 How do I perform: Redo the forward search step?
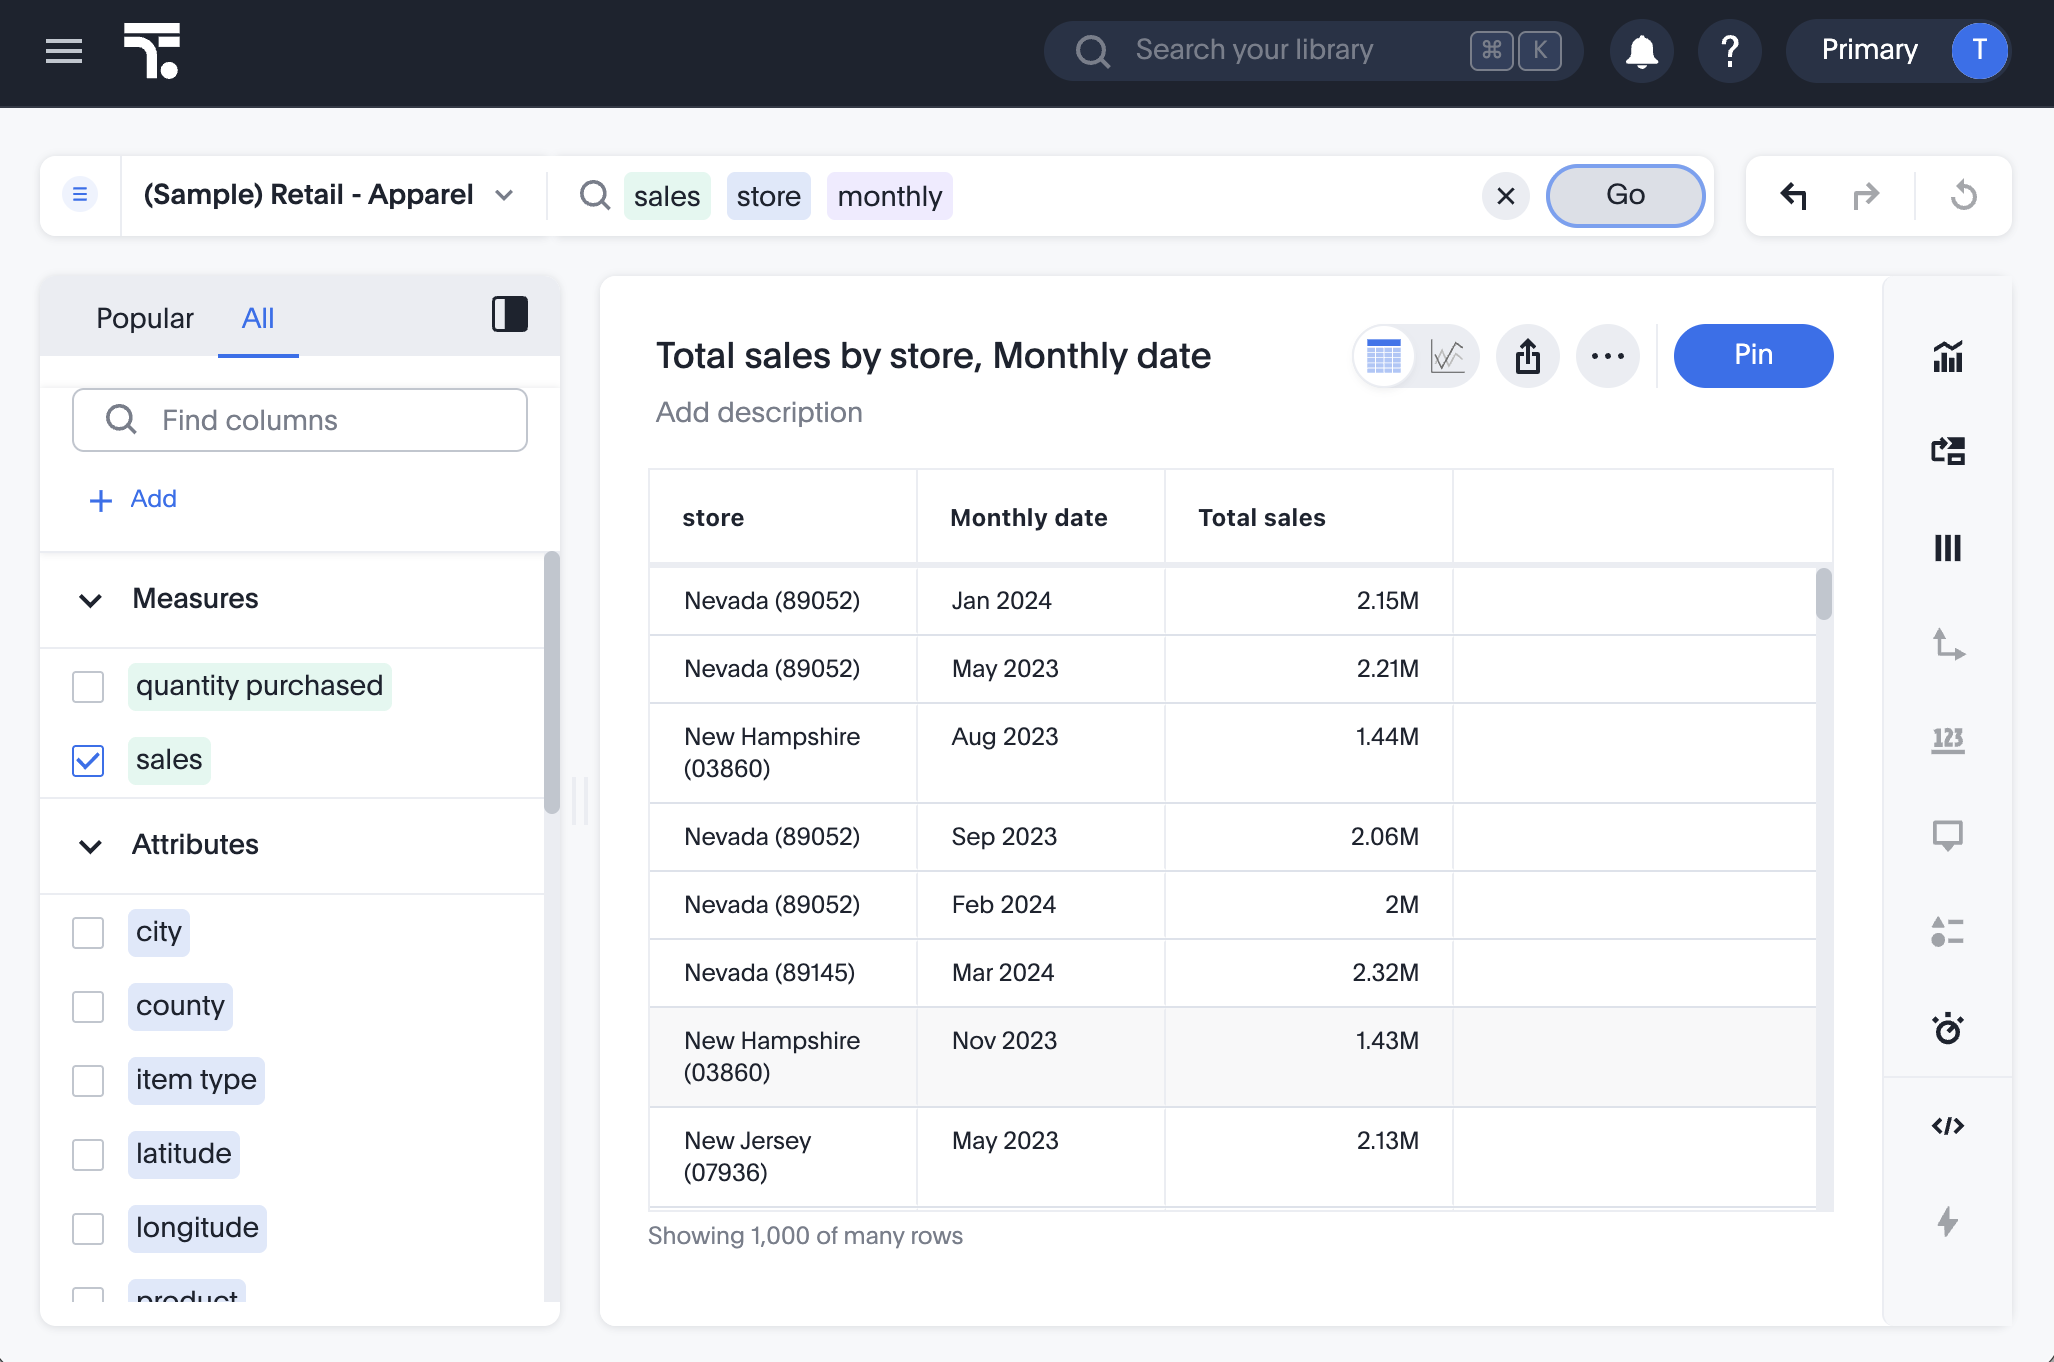[1866, 195]
